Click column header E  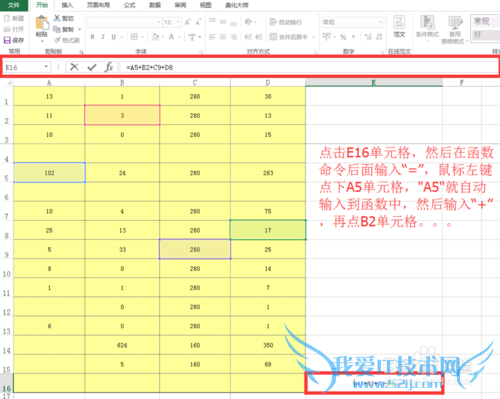pyautogui.click(x=374, y=82)
